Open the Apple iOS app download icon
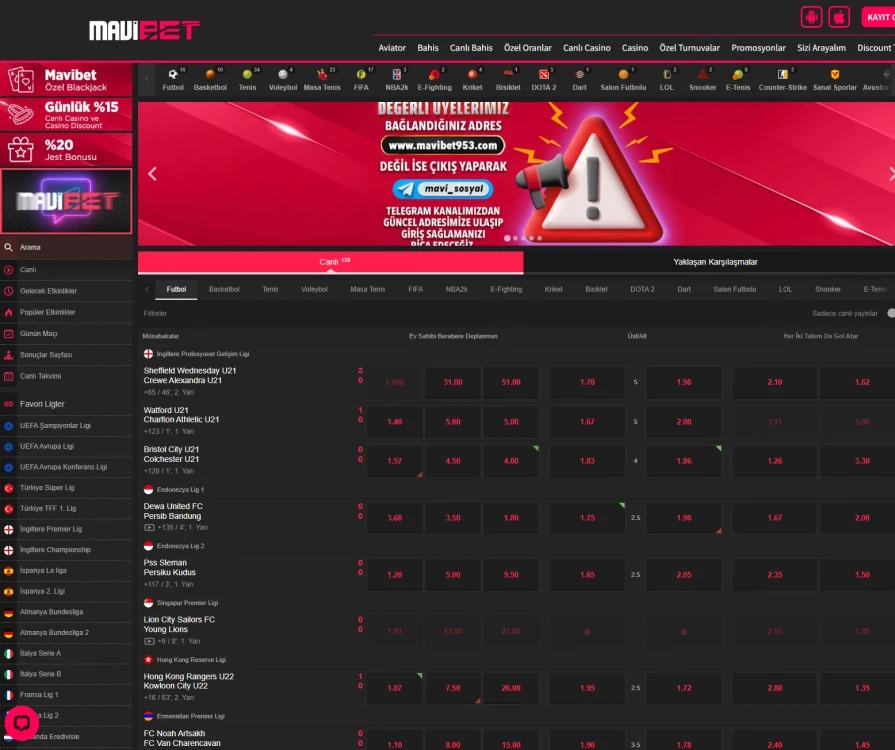The width and height of the screenshot is (895, 750). 839,17
